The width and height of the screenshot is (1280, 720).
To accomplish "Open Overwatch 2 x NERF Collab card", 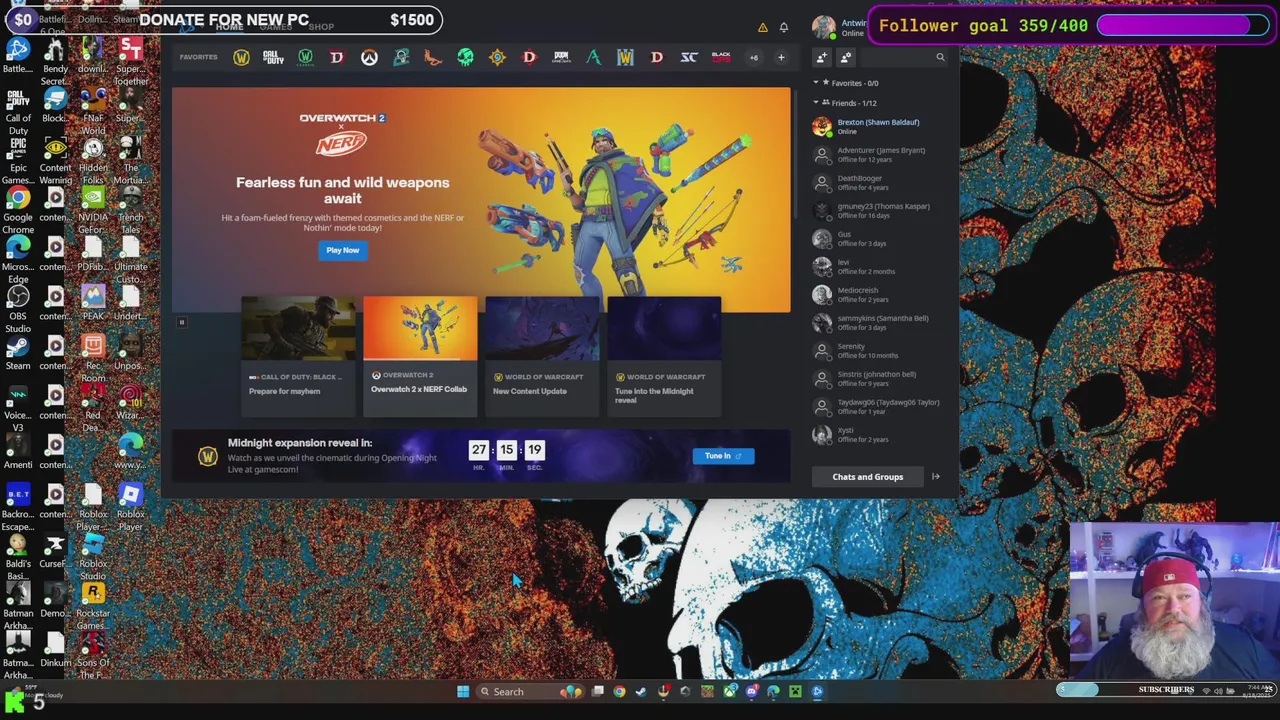I will (420, 355).
